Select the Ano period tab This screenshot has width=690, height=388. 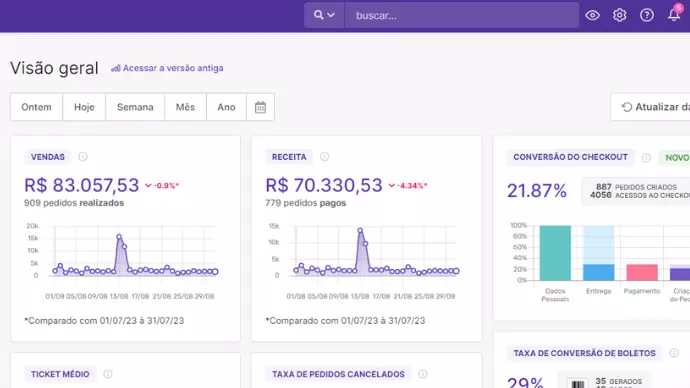click(x=226, y=107)
